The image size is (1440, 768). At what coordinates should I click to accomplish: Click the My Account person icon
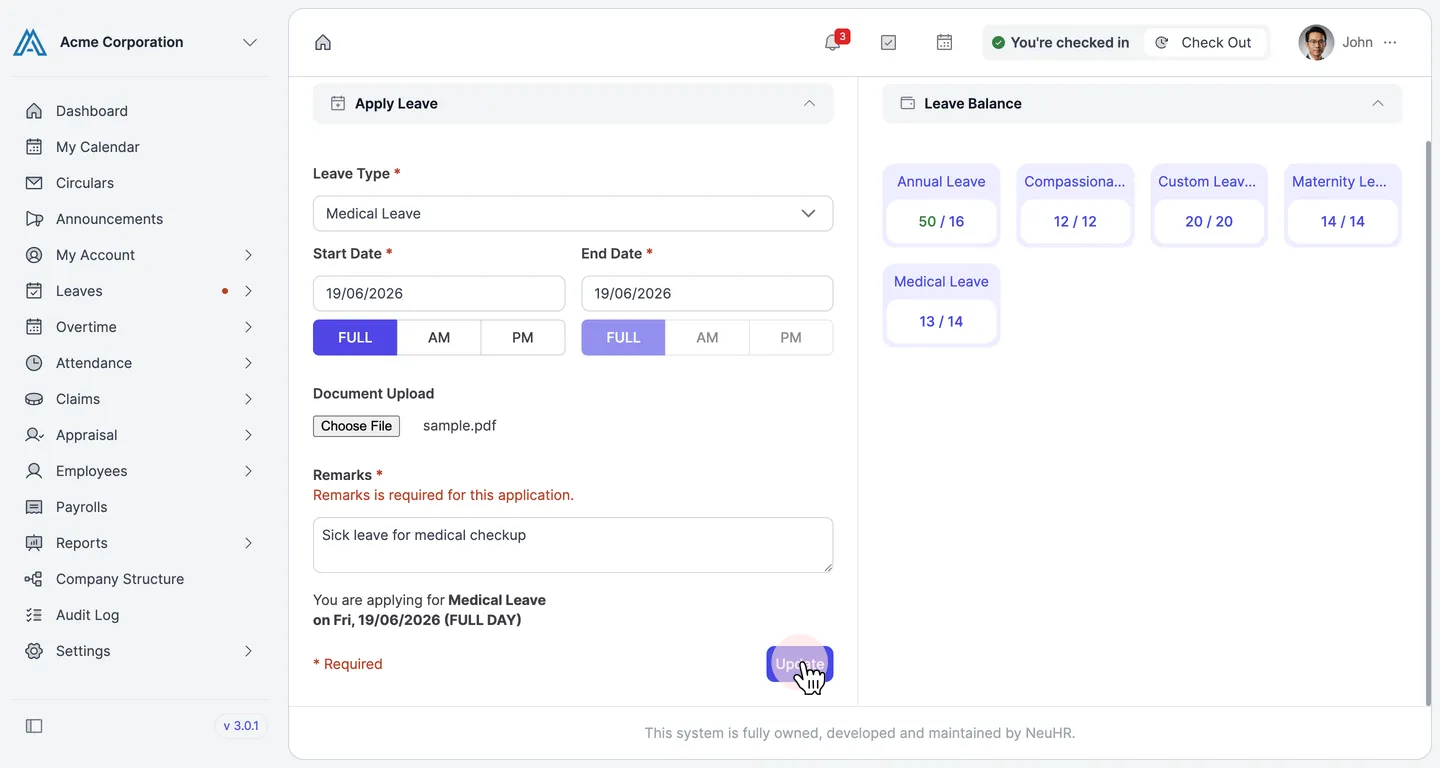pyautogui.click(x=34, y=255)
